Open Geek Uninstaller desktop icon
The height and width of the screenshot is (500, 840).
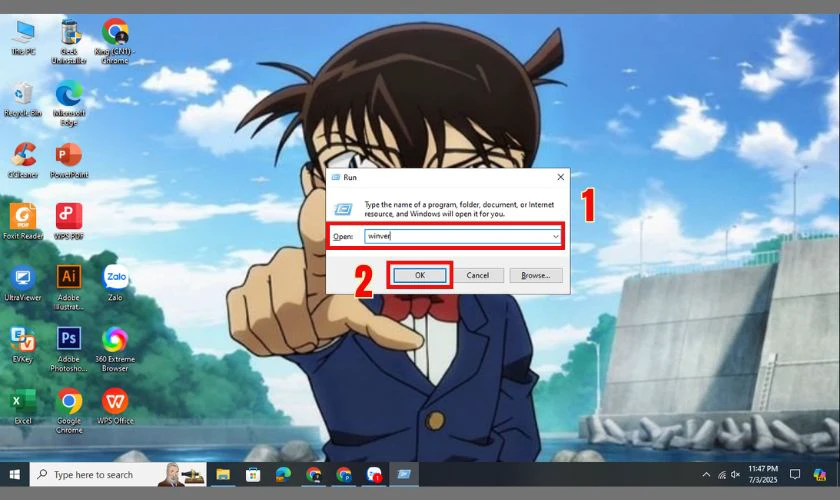point(69,42)
